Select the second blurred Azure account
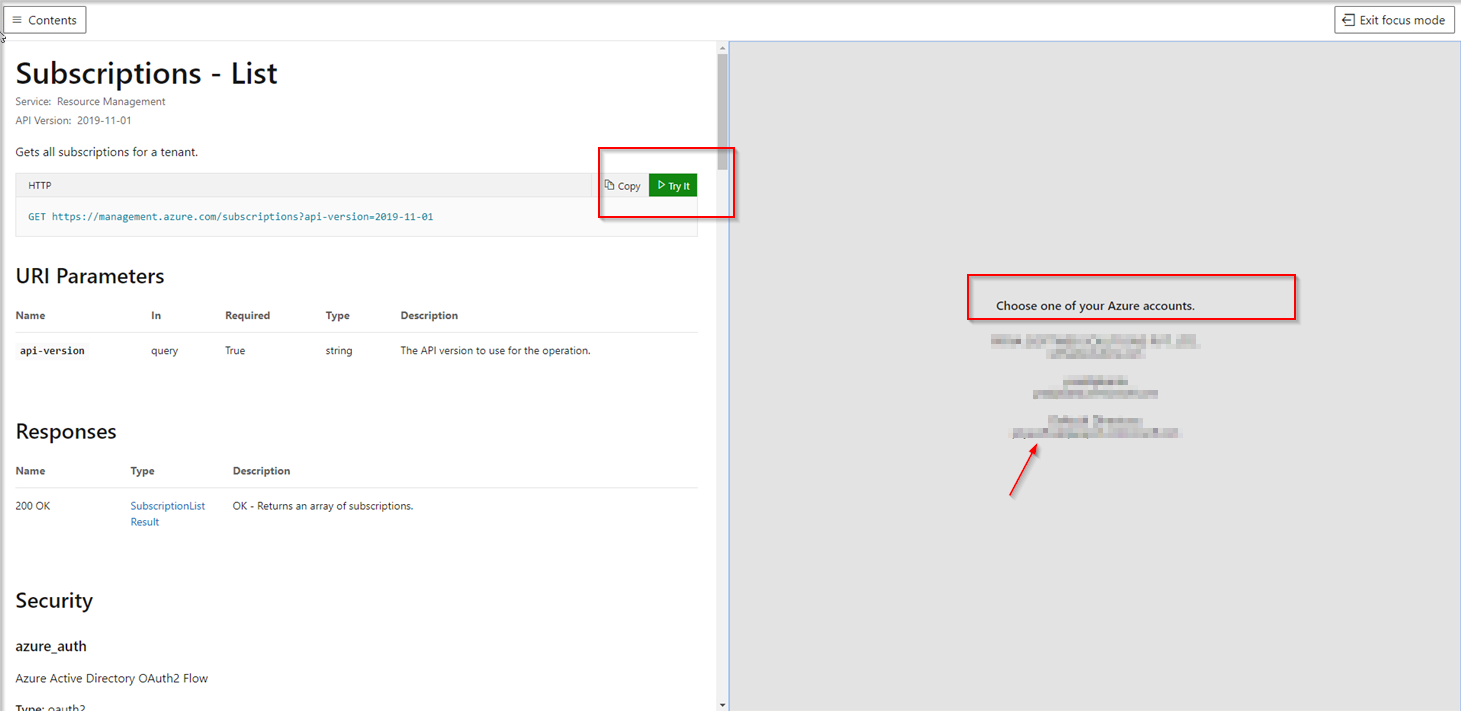The image size is (1461, 711). (1095, 388)
